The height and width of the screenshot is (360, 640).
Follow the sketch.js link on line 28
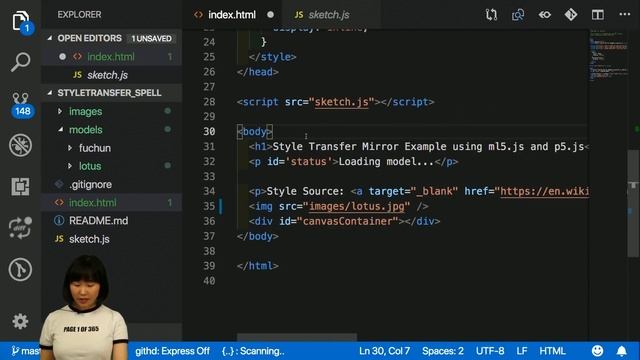click(342, 102)
